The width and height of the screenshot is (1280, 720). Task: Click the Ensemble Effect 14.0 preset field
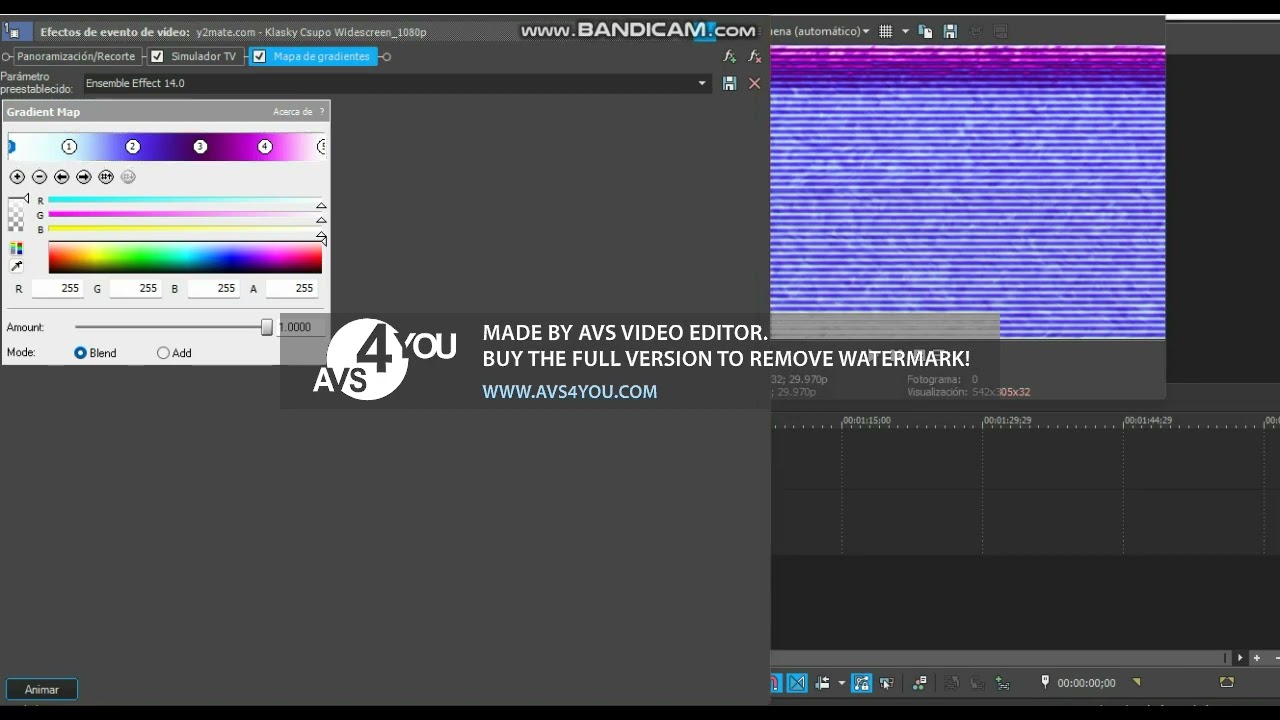coord(395,84)
